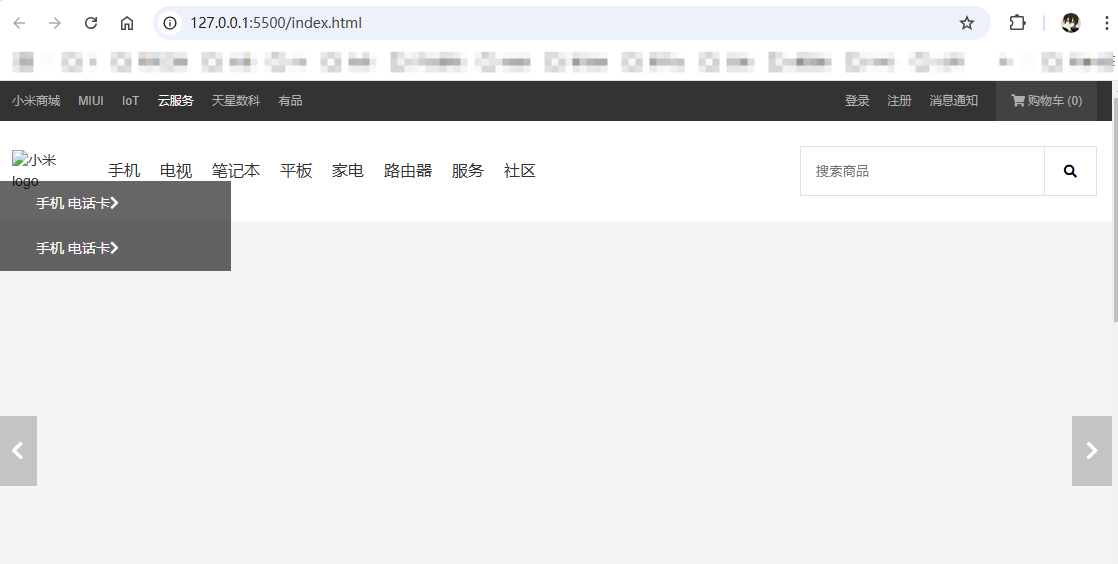This screenshot has width=1118, height=564.
Task: Open 消息通知 notifications link
Action: point(953,101)
